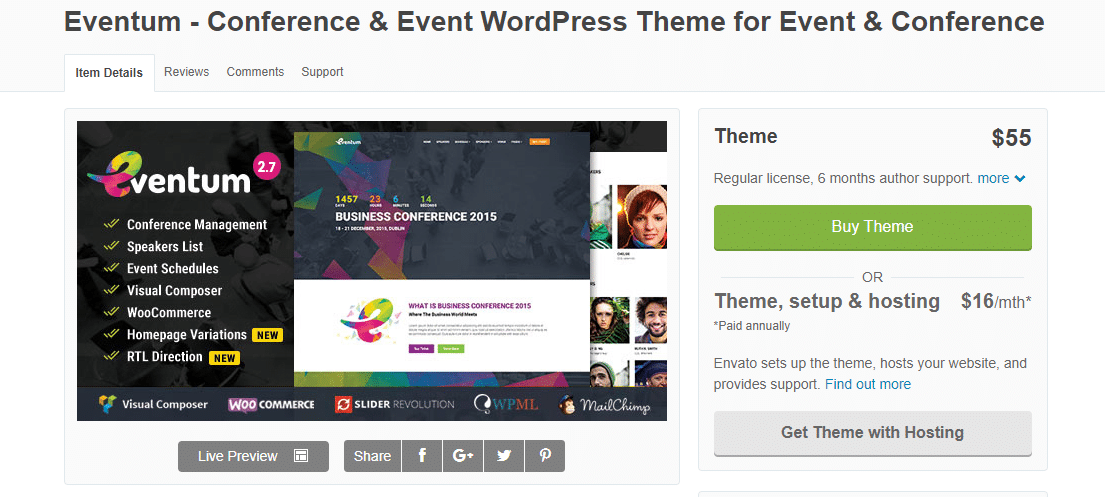Switch to the Item Details tab

pyautogui.click(x=109, y=73)
